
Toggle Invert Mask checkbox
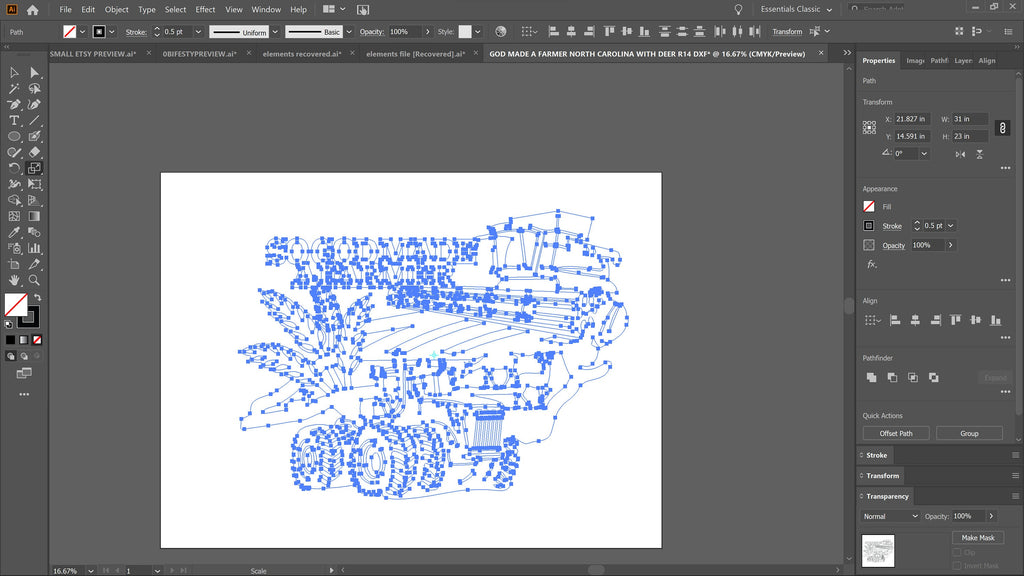[x=957, y=566]
